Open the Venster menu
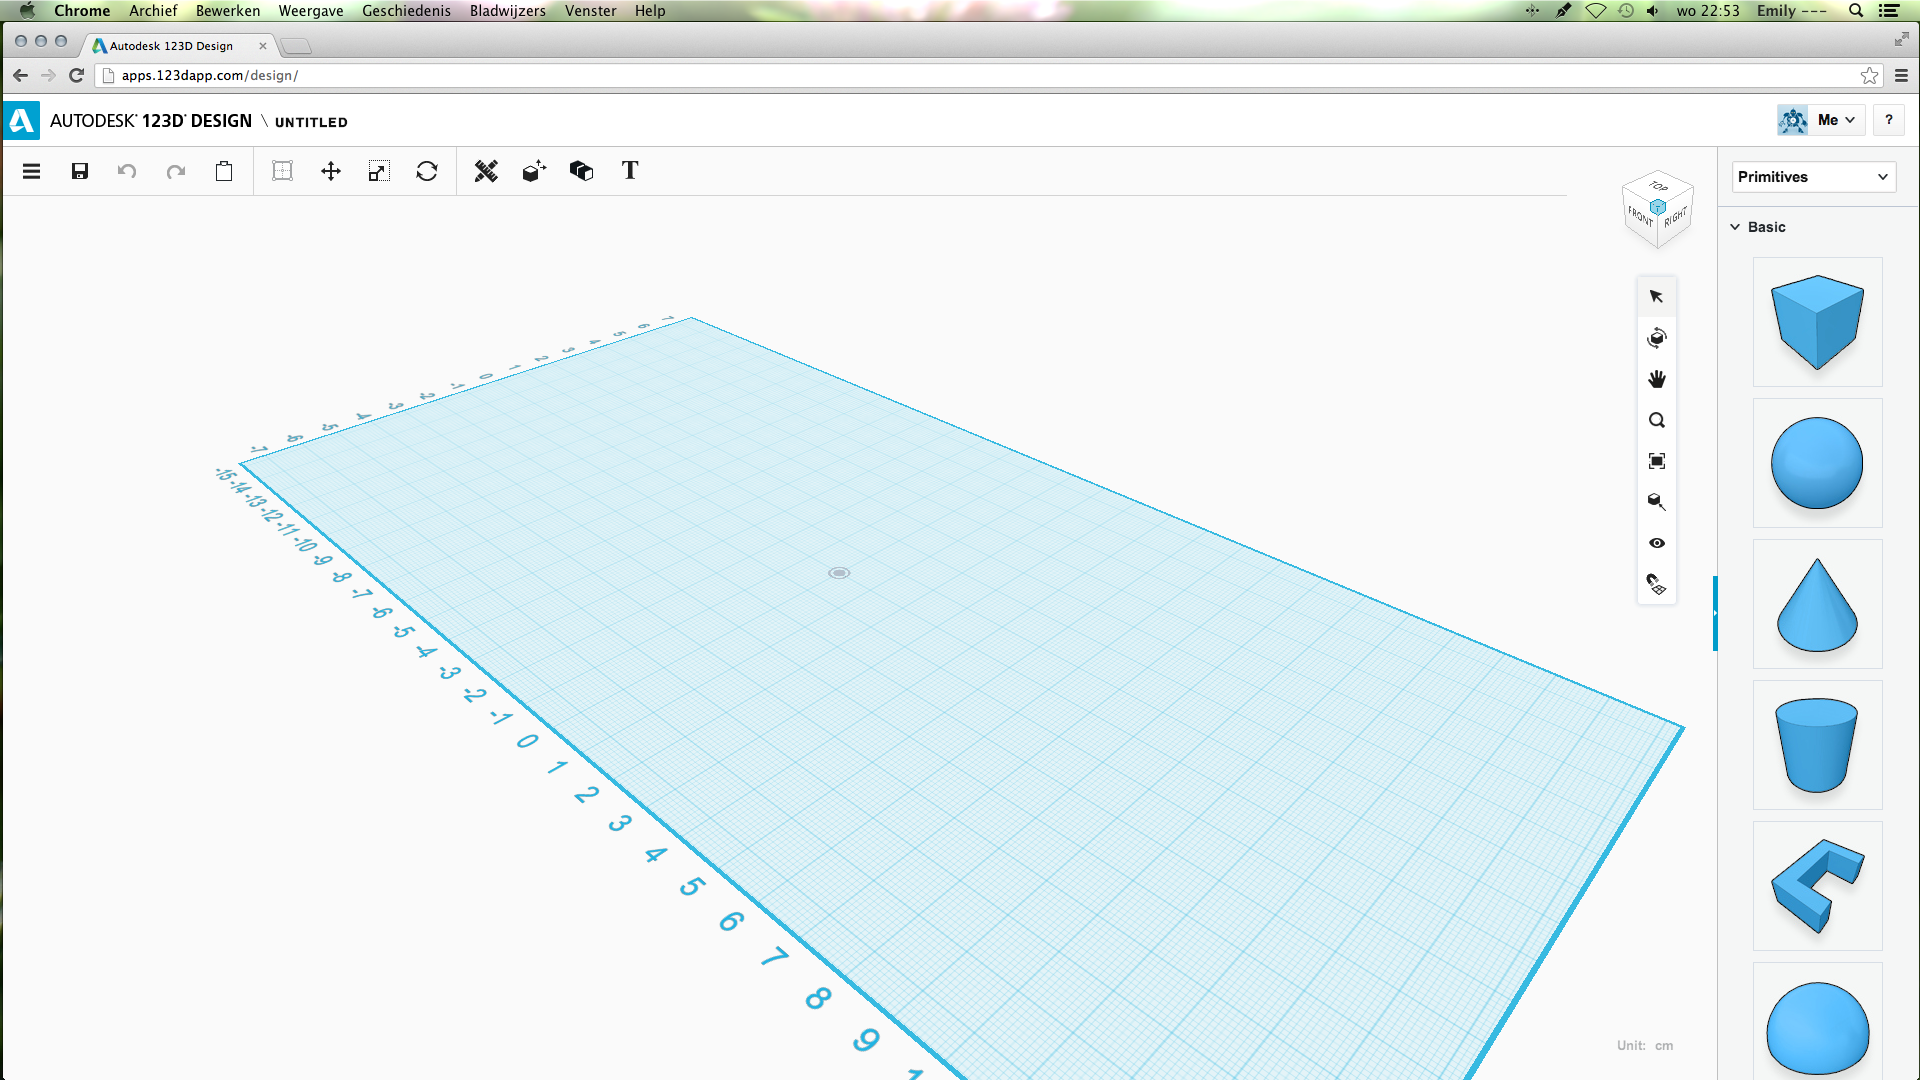The height and width of the screenshot is (1080, 1920). pos(590,10)
